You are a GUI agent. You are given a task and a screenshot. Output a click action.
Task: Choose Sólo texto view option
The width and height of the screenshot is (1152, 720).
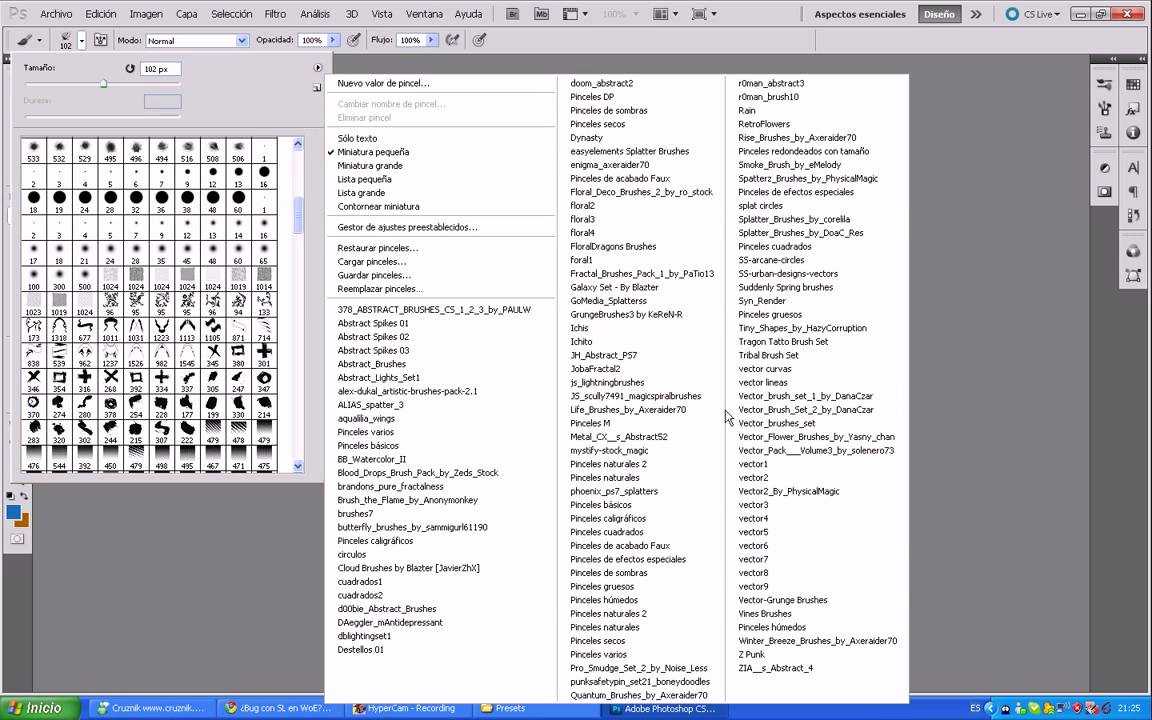[x=357, y=138]
